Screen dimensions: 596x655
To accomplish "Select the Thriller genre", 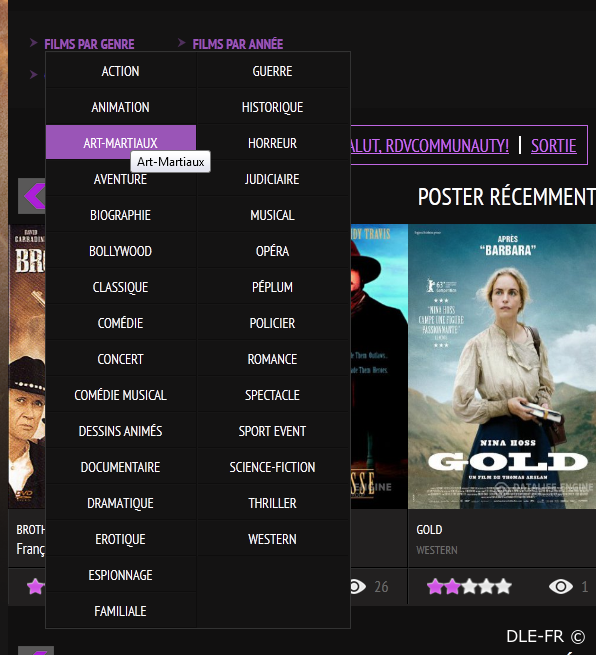I will (x=272, y=503).
